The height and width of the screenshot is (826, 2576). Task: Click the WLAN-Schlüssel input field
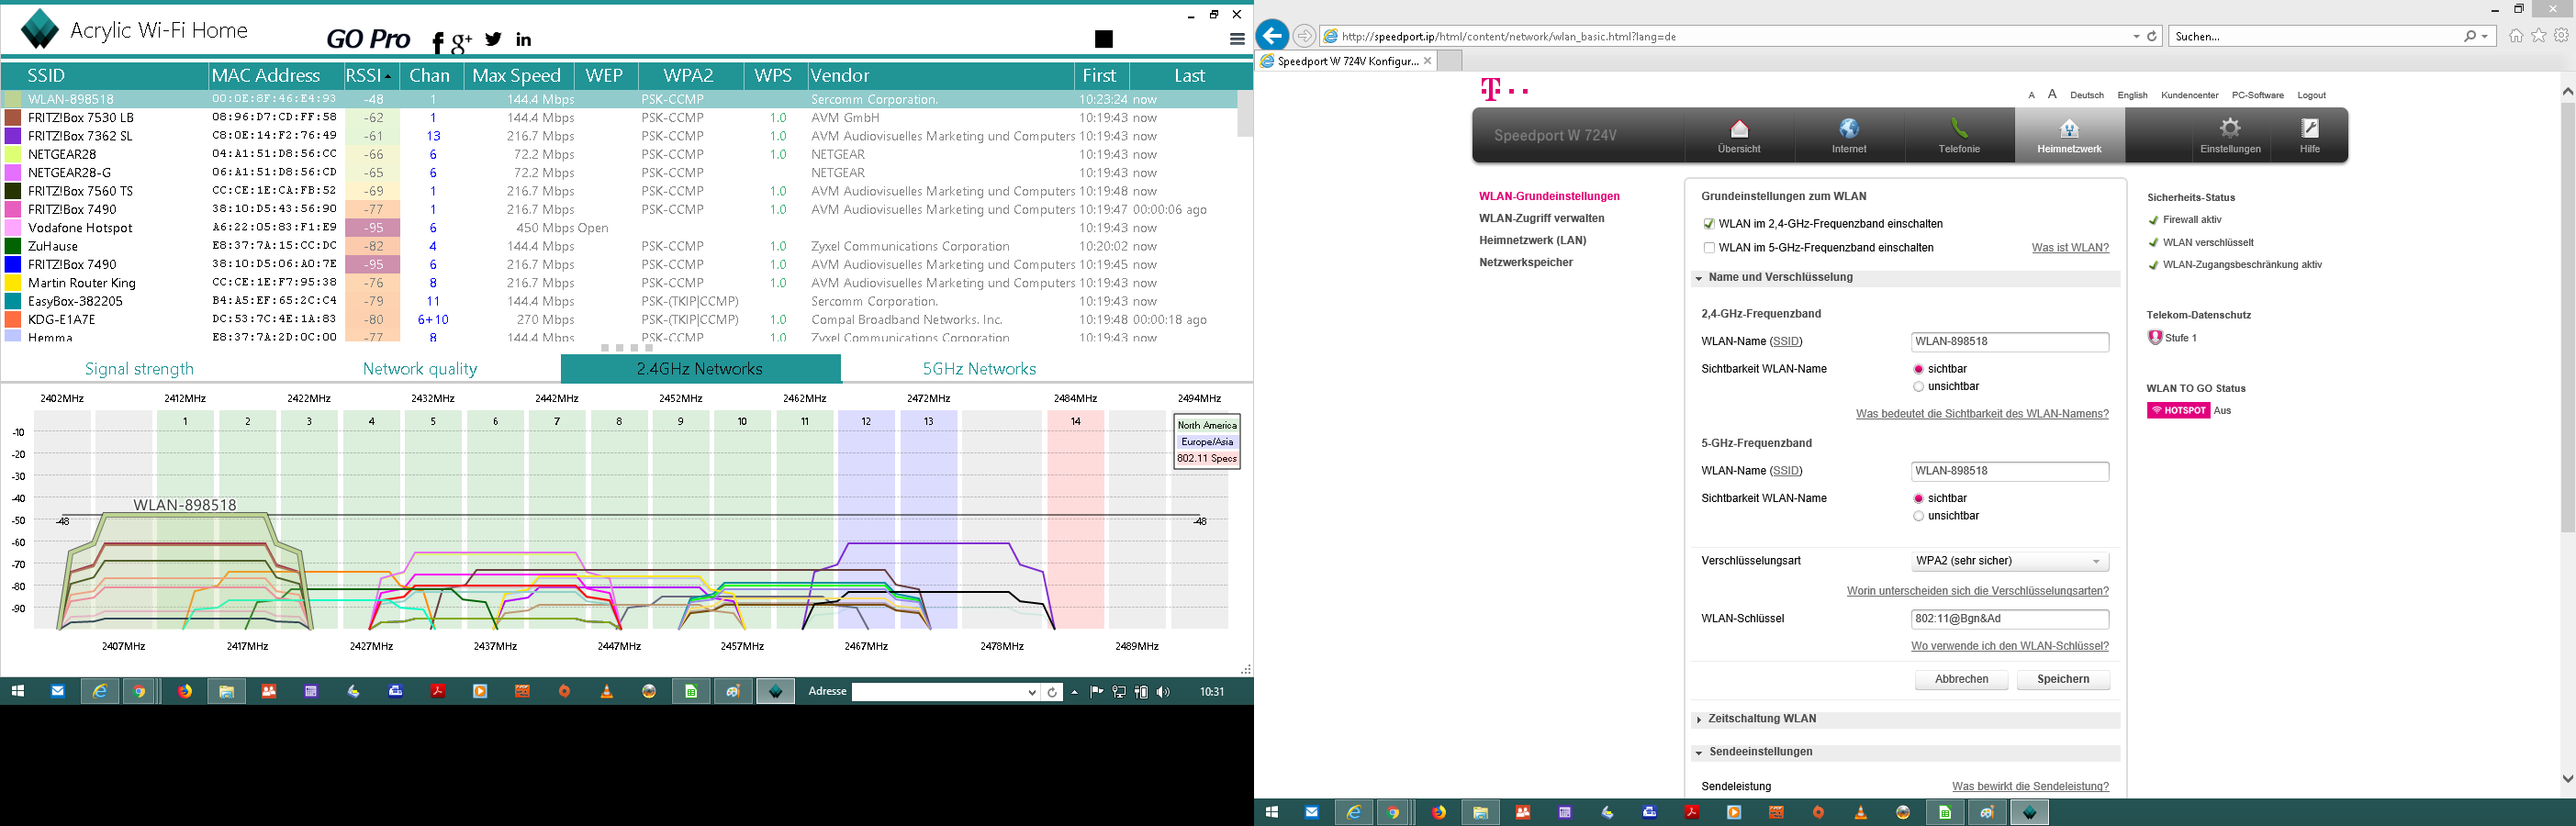tap(2009, 619)
